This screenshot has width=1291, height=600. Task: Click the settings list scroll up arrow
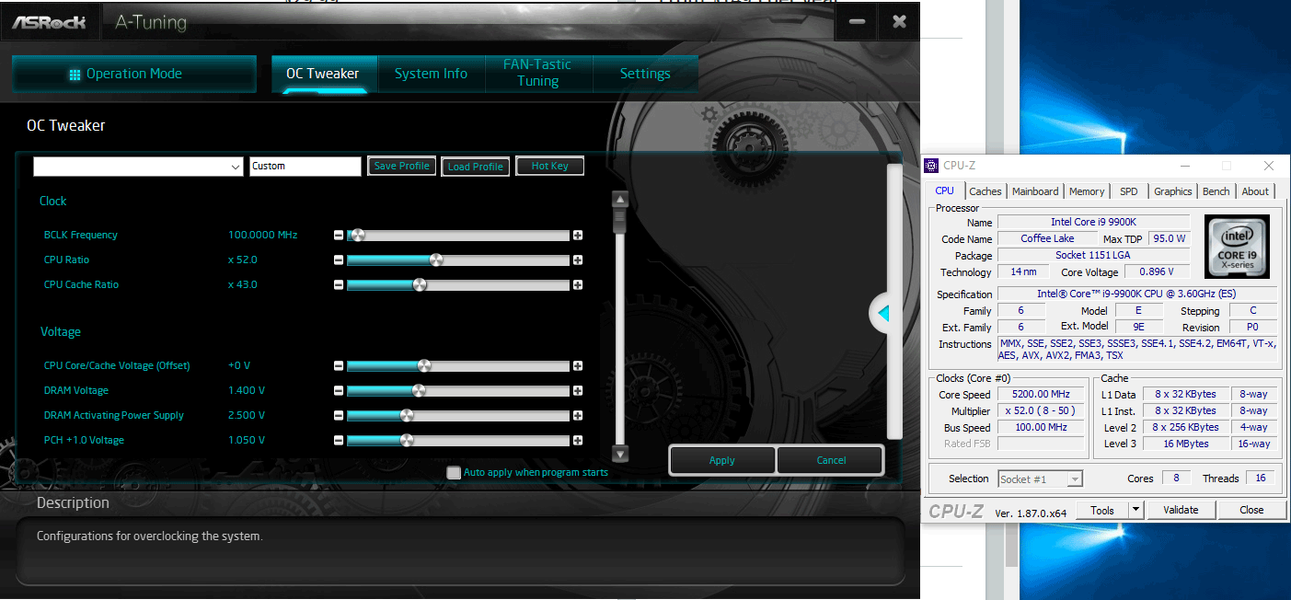(619, 199)
